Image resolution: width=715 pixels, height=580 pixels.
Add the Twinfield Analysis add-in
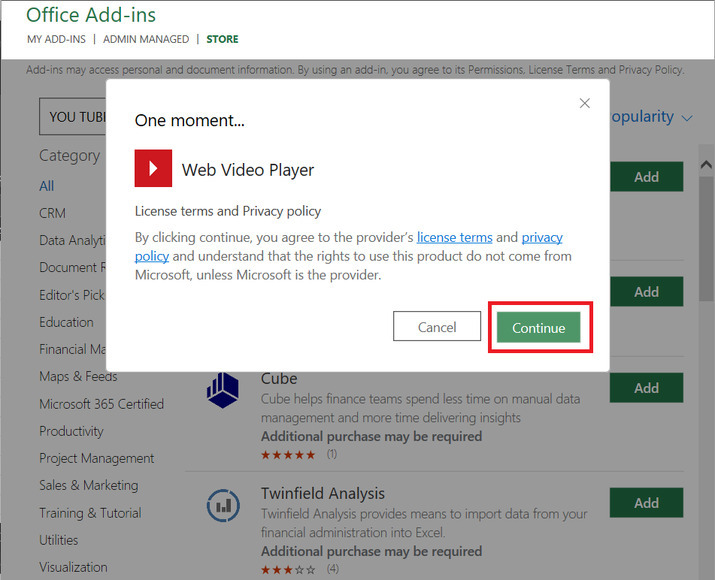coord(646,502)
